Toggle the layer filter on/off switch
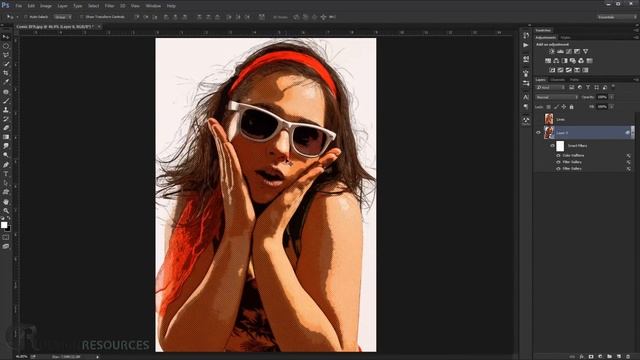This screenshot has width=640, height=360. (613, 87)
